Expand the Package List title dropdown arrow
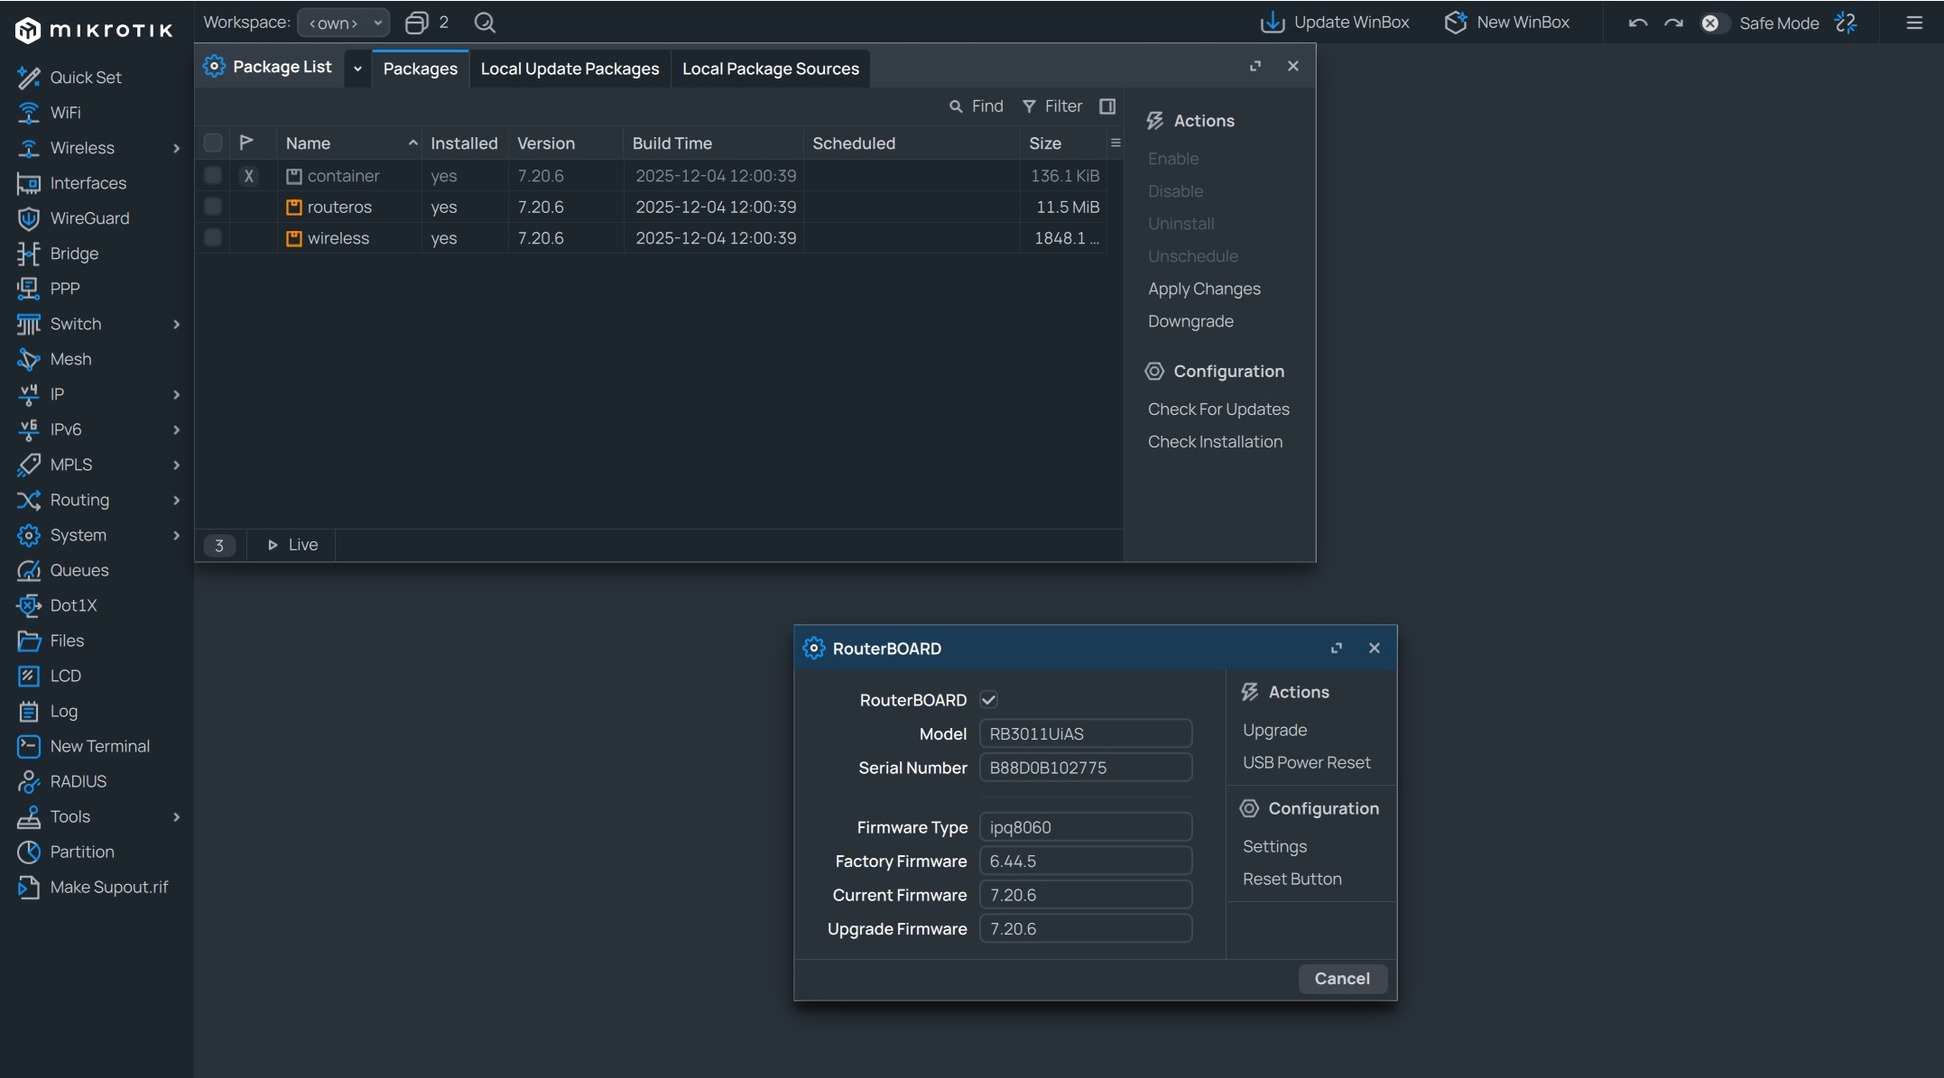 (357, 68)
